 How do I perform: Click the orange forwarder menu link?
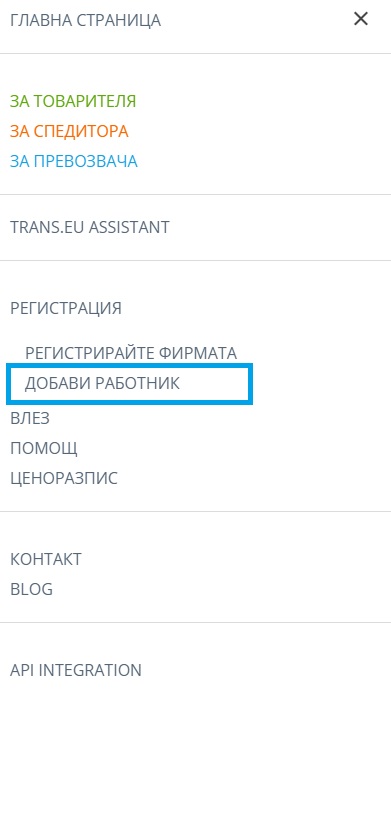(69, 131)
